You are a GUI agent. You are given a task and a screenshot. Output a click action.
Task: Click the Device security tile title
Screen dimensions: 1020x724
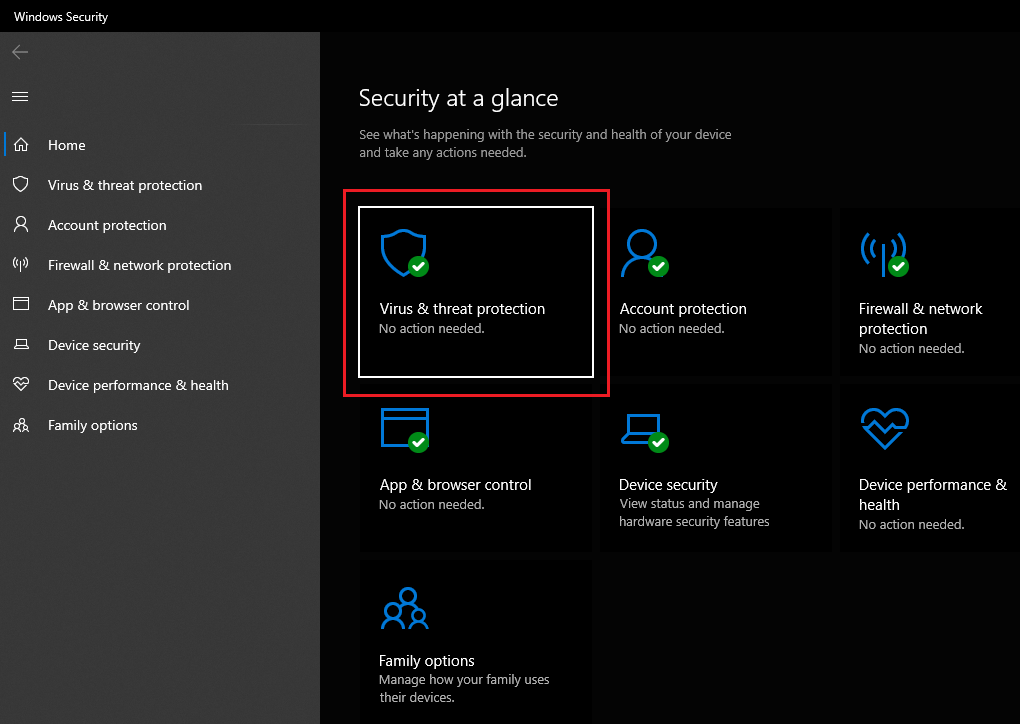[x=668, y=485]
